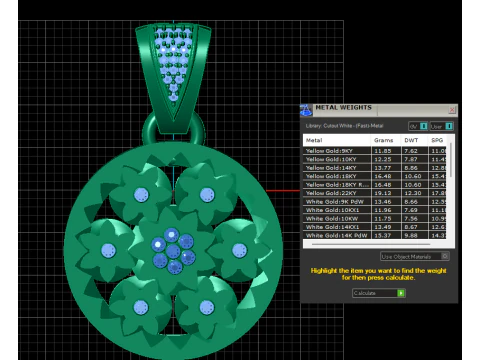This screenshot has height=360, width=480.
Task: Select the White Gold:10KW row
Action: click(x=375, y=219)
